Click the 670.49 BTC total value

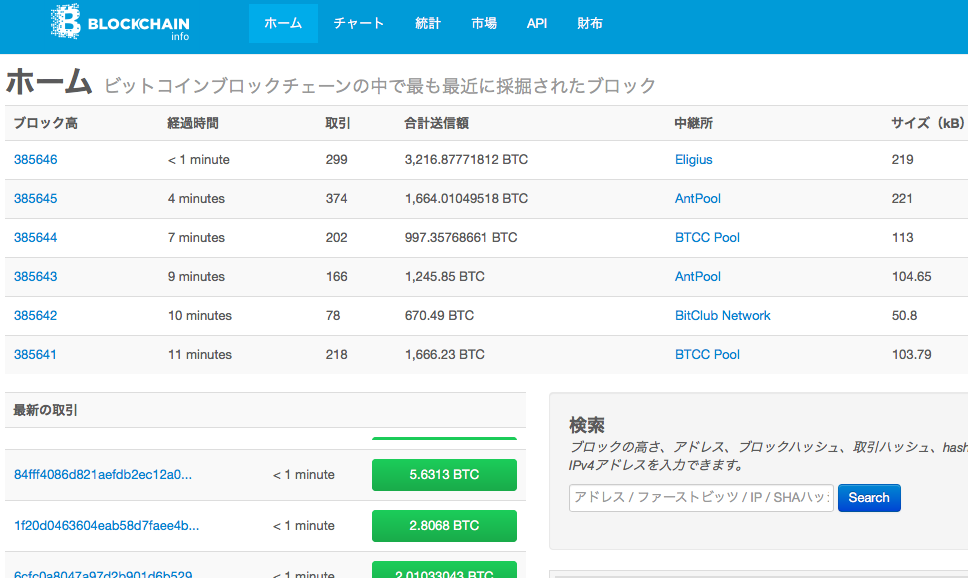pos(440,316)
